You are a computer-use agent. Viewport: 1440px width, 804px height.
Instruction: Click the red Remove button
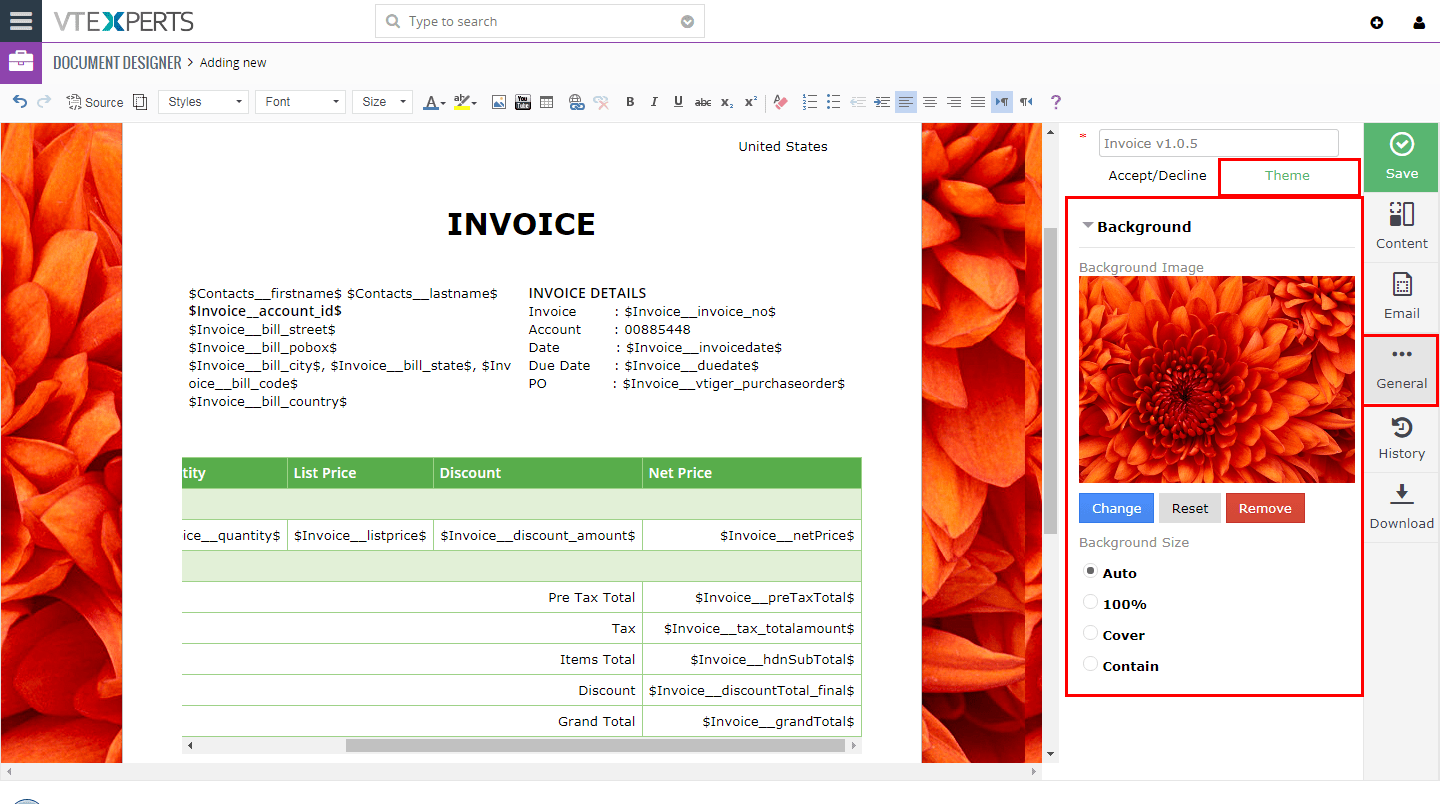1265,508
